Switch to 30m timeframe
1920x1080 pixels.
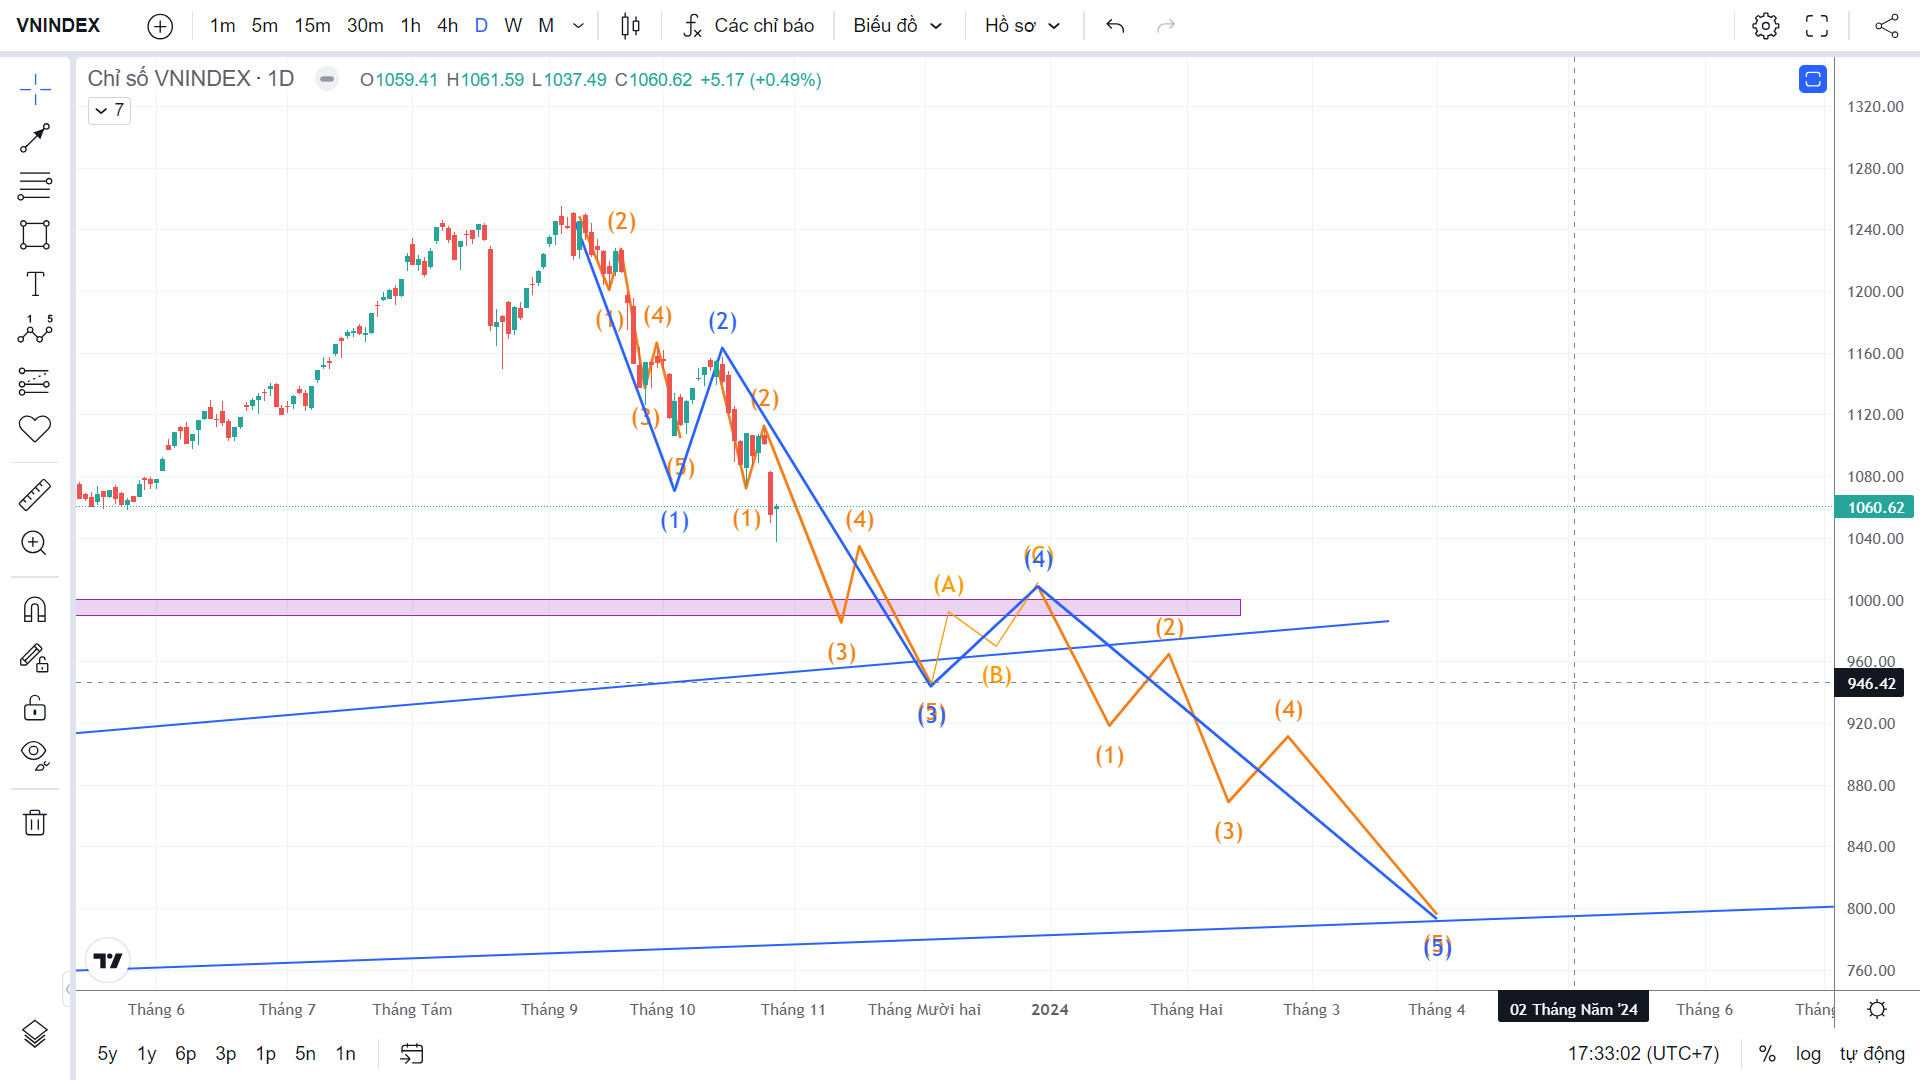tap(365, 26)
